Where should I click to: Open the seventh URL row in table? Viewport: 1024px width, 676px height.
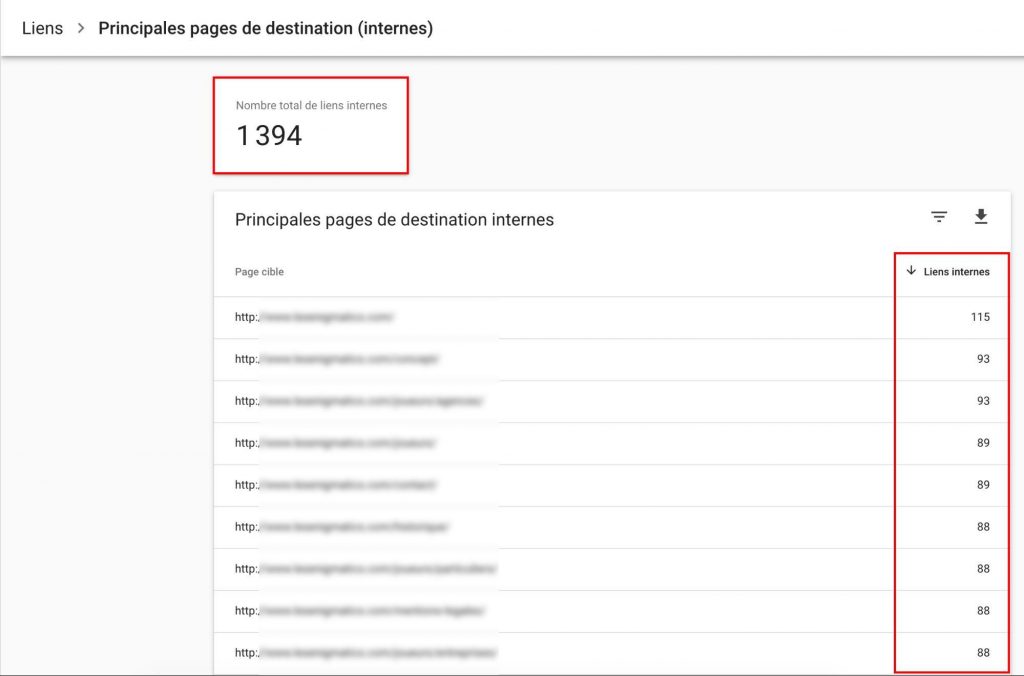pyautogui.click(x=366, y=569)
